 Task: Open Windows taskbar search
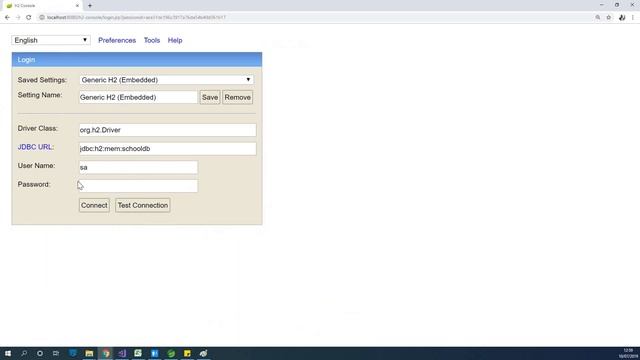[24, 353]
